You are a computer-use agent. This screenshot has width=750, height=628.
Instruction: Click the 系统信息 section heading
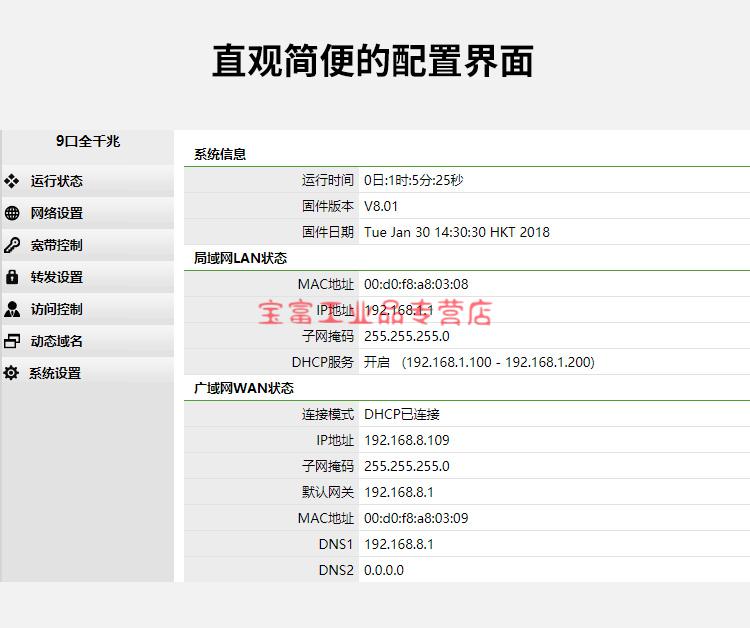[x=220, y=154]
